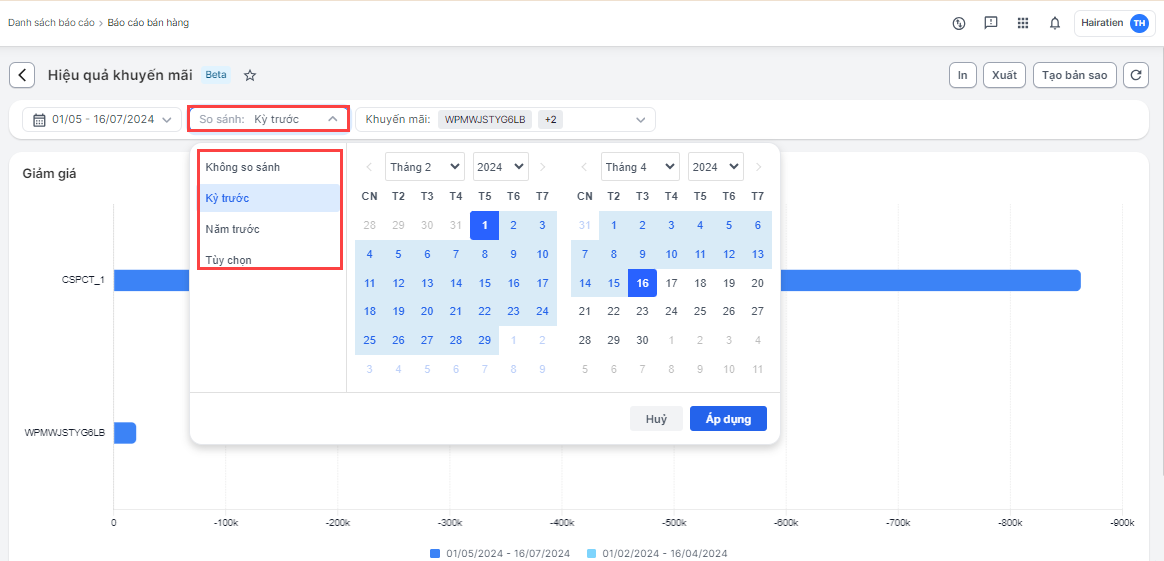Choose the Năm trước comparison option
Viewport: 1164px width, 561px height.
pos(233,229)
